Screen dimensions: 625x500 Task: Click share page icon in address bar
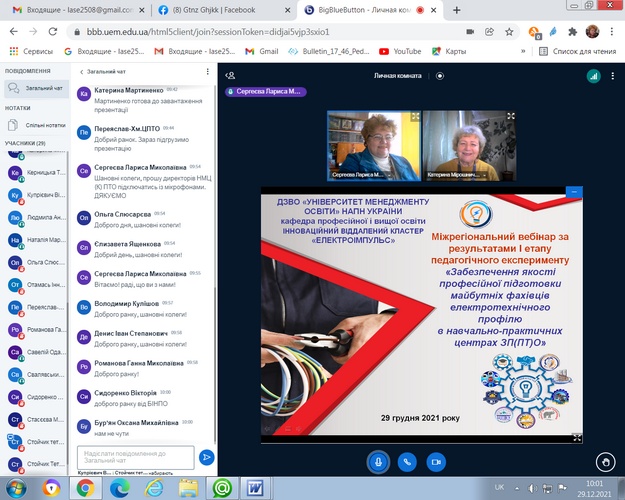click(x=489, y=32)
